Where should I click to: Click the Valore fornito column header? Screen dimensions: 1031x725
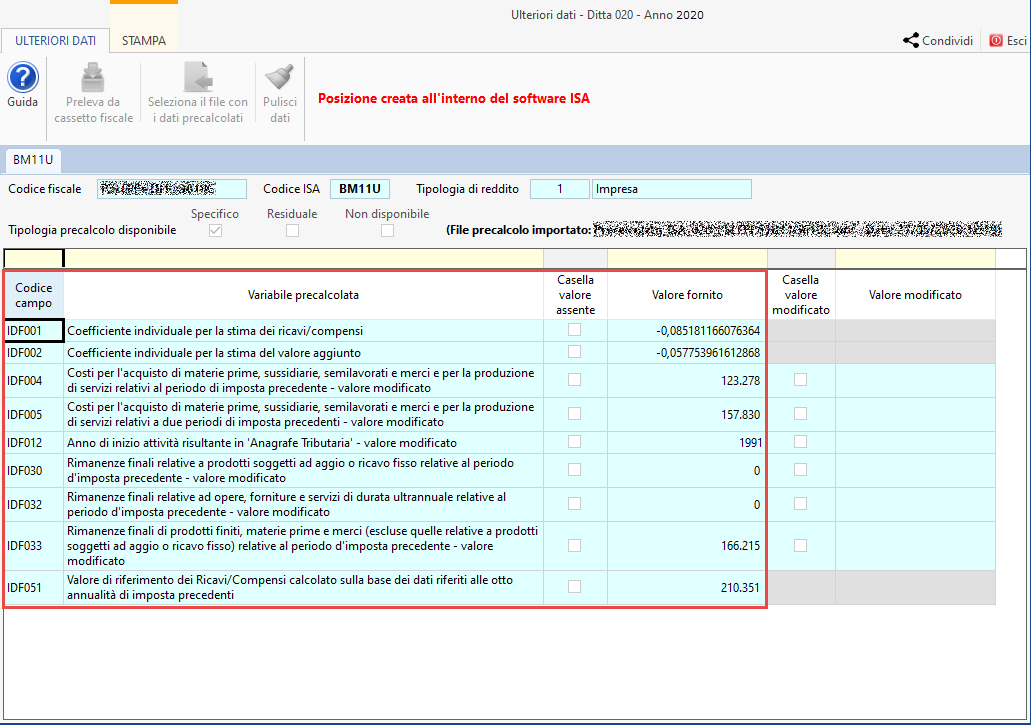click(687, 295)
